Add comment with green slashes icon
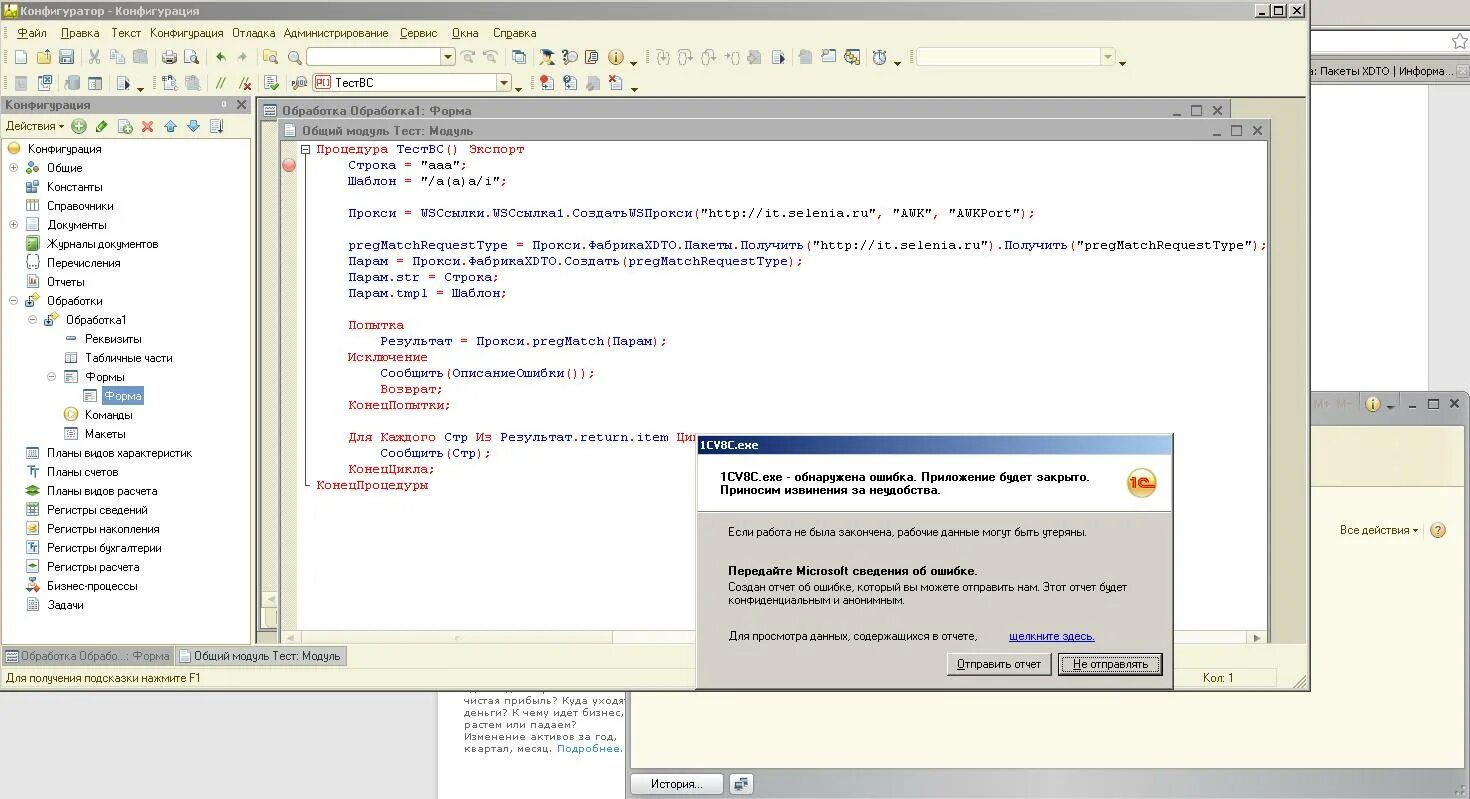 220,83
